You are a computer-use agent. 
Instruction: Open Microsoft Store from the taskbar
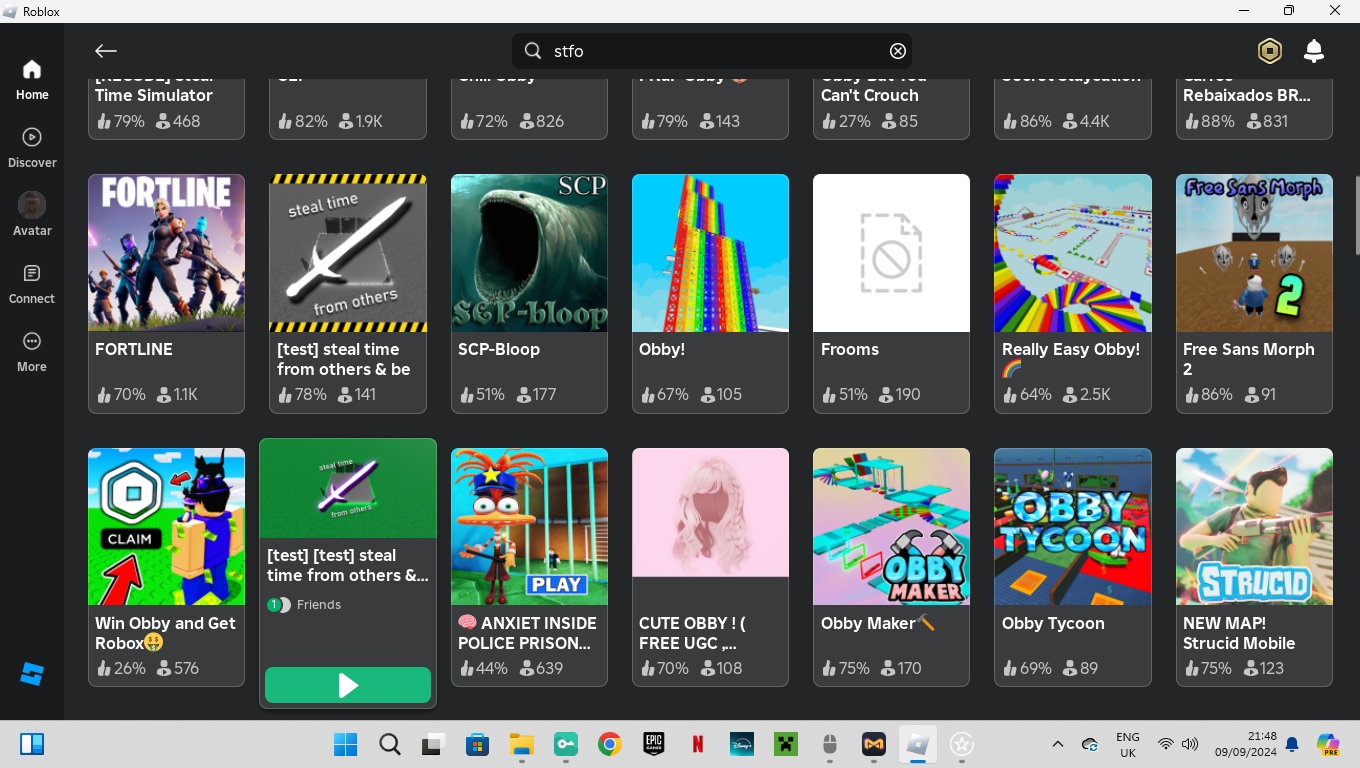click(x=477, y=744)
